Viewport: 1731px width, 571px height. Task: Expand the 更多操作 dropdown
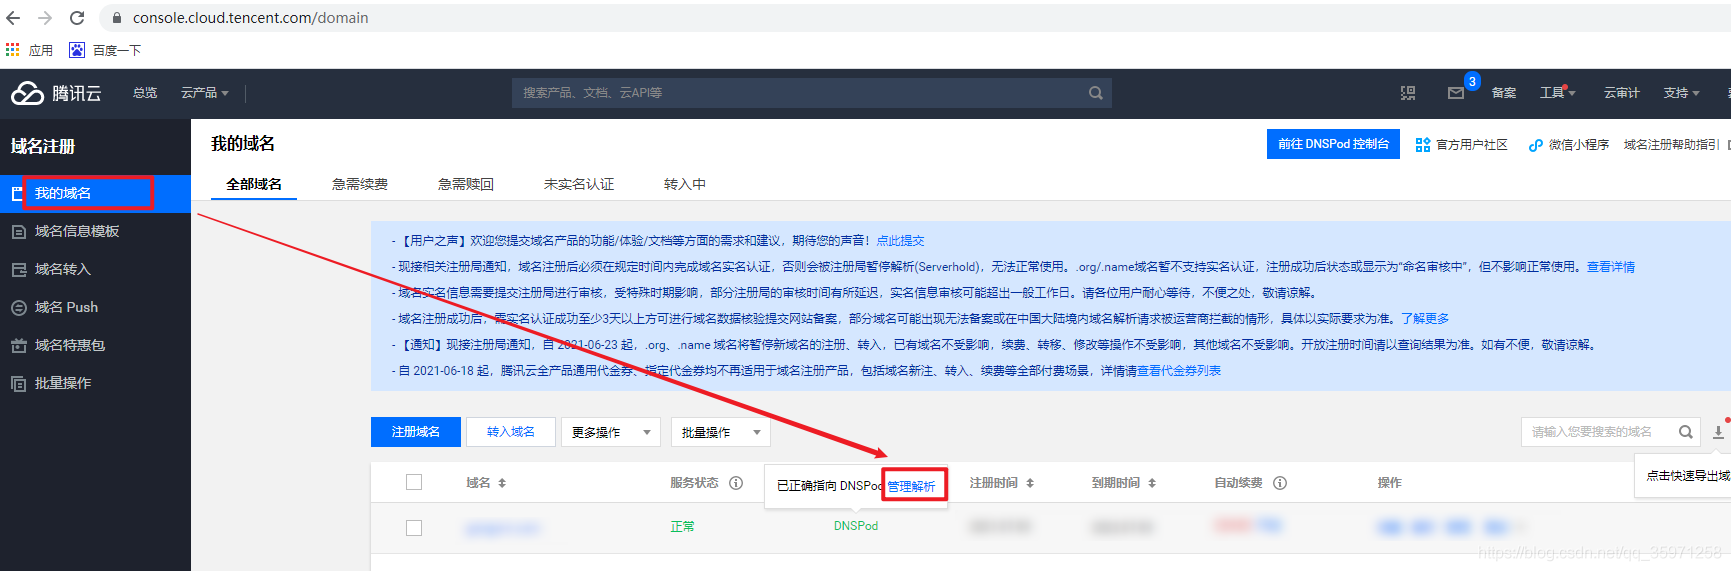pyautogui.click(x=611, y=432)
